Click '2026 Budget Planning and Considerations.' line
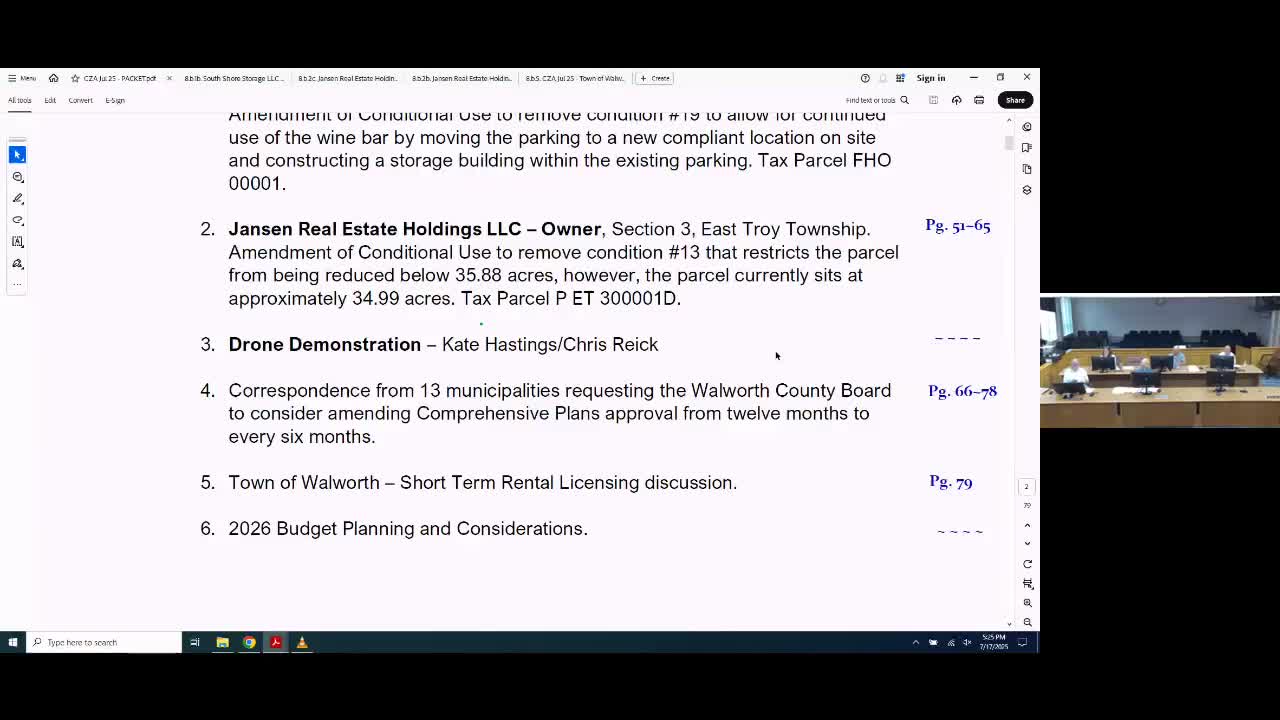This screenshot has width=1280, height=720. pyautogui.click(x=408, y=528)
